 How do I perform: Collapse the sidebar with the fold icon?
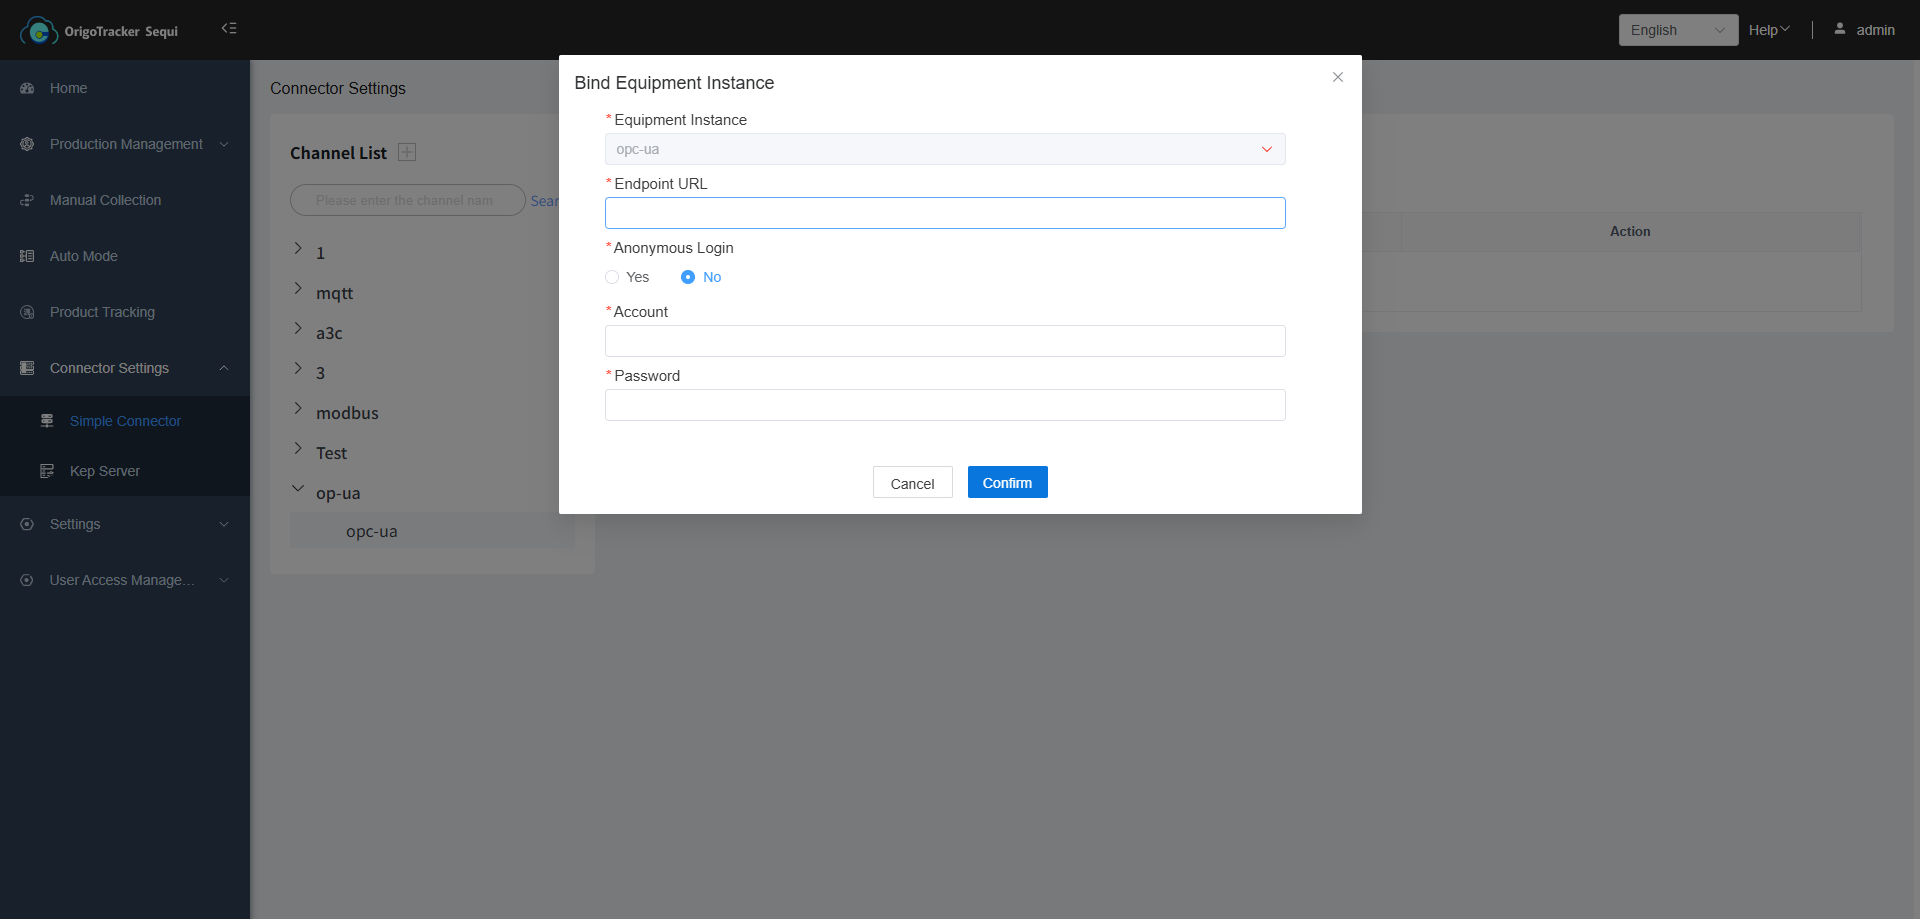pyautogui.click(x=229, y=29)
